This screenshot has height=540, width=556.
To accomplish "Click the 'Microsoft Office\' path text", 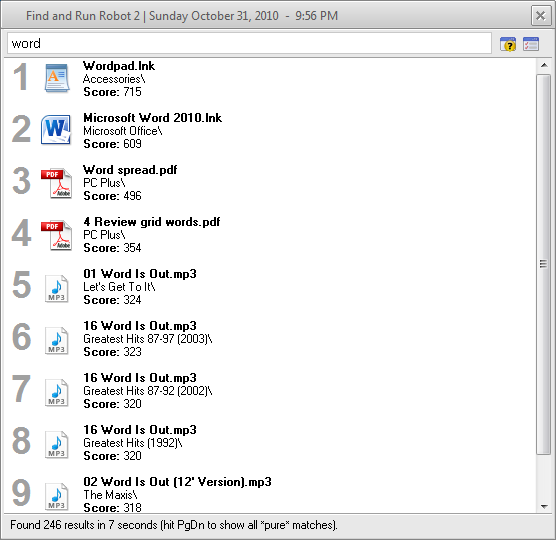I will (123, 131).
